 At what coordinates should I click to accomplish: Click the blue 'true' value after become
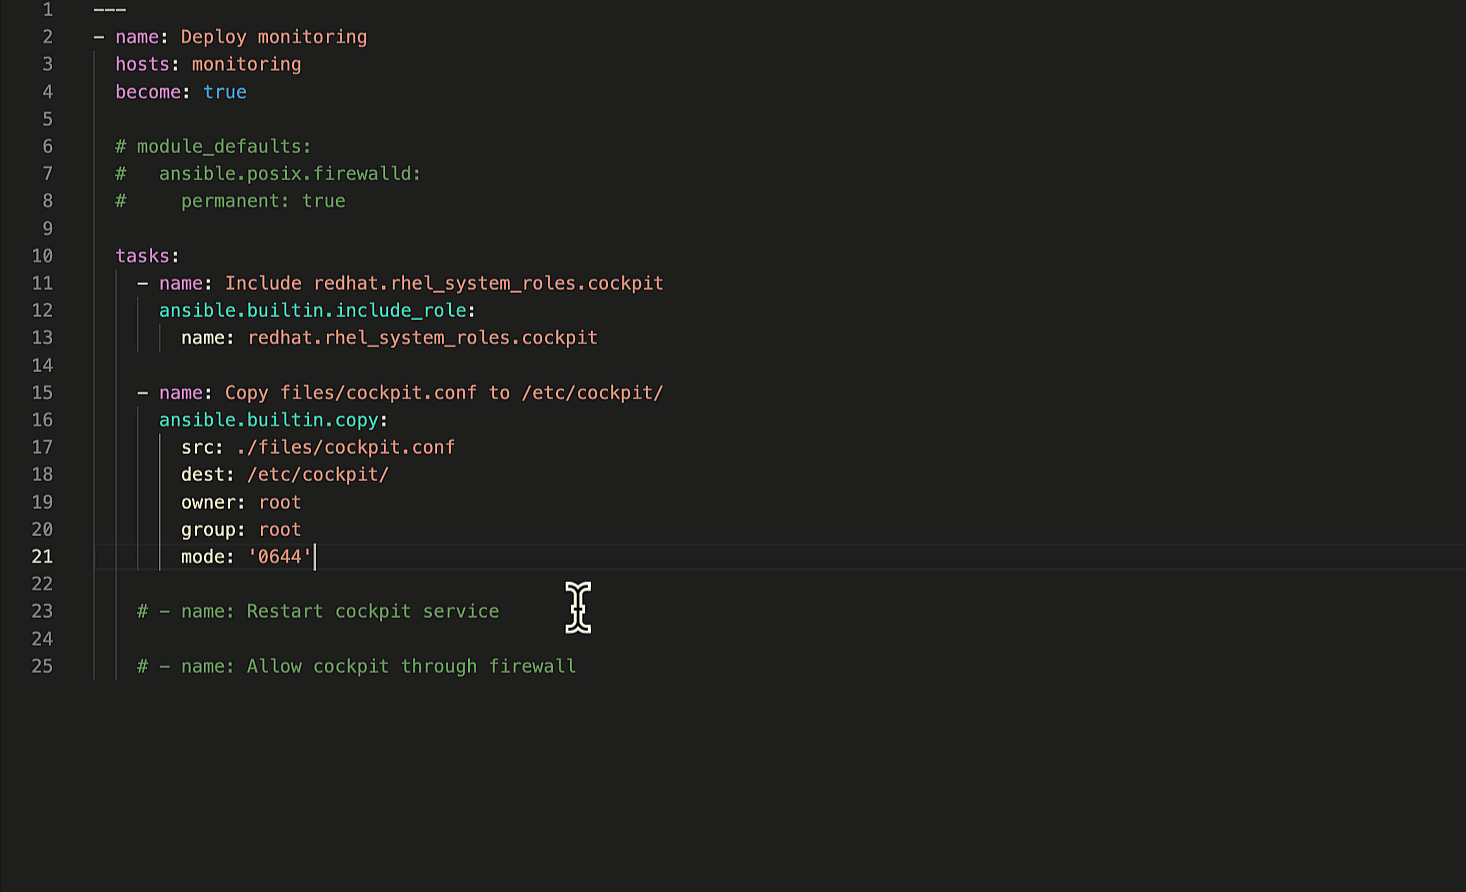pyautogui.click(x=225, y=92)
